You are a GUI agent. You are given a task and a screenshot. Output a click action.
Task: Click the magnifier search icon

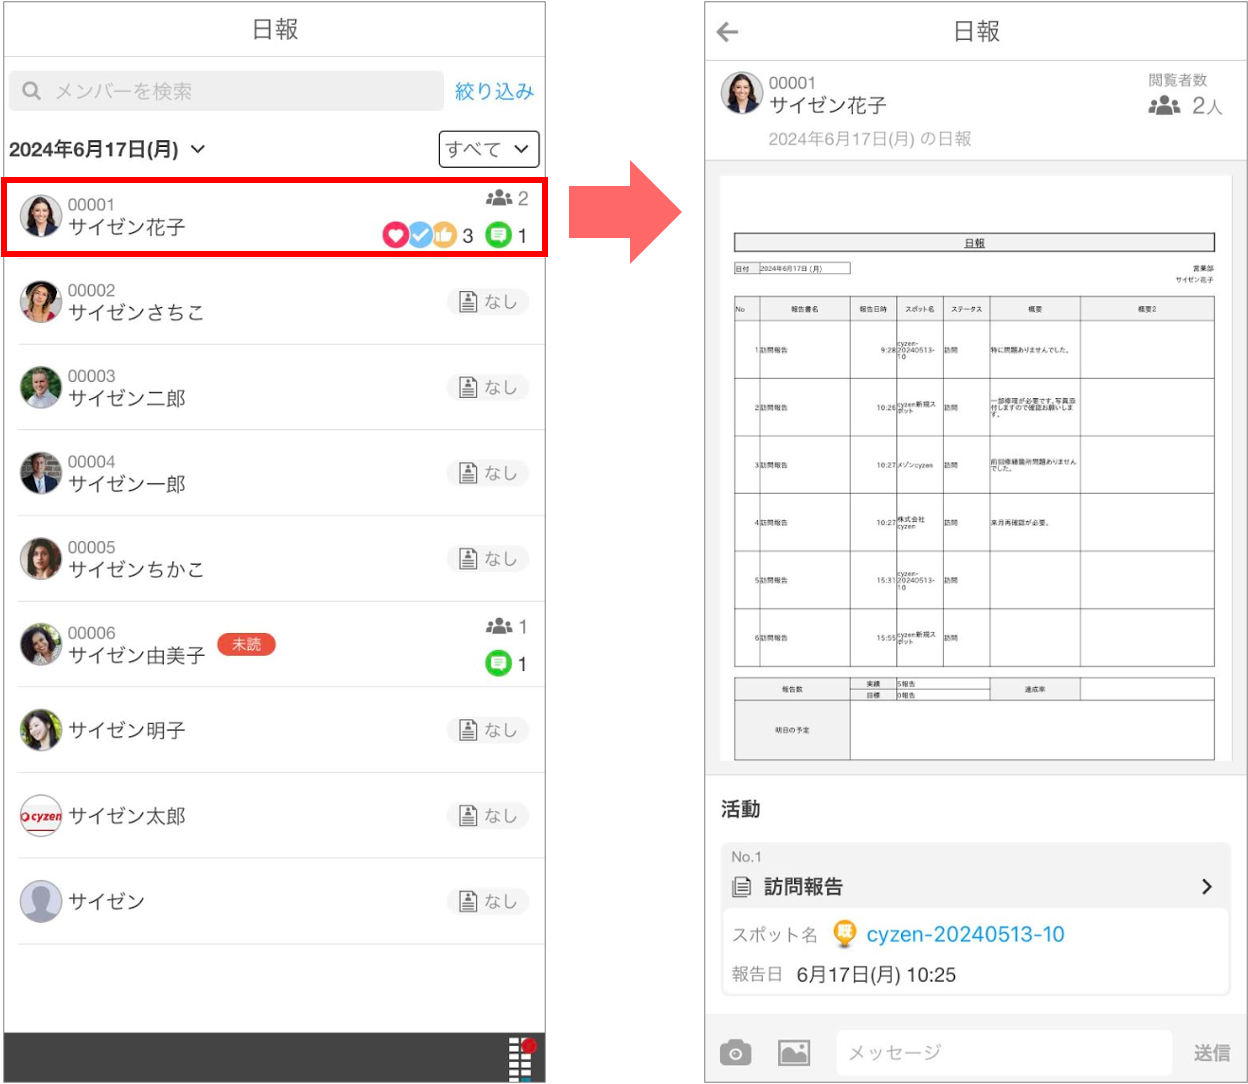point(32,91)
